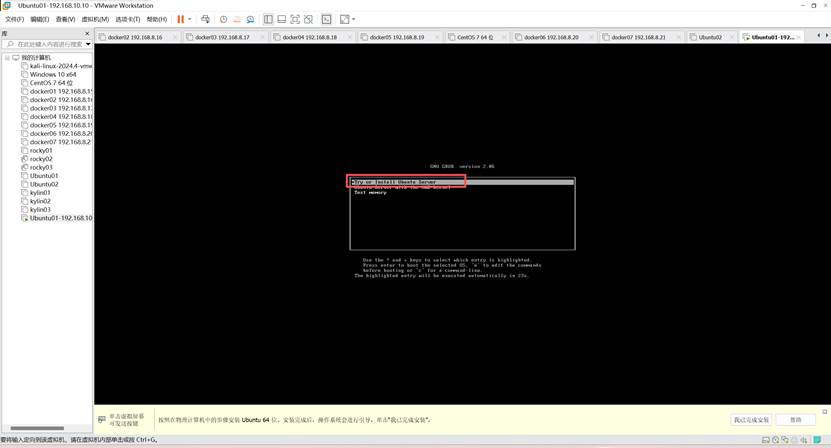Open the 文件(F) menu

[x=14, y=19]
